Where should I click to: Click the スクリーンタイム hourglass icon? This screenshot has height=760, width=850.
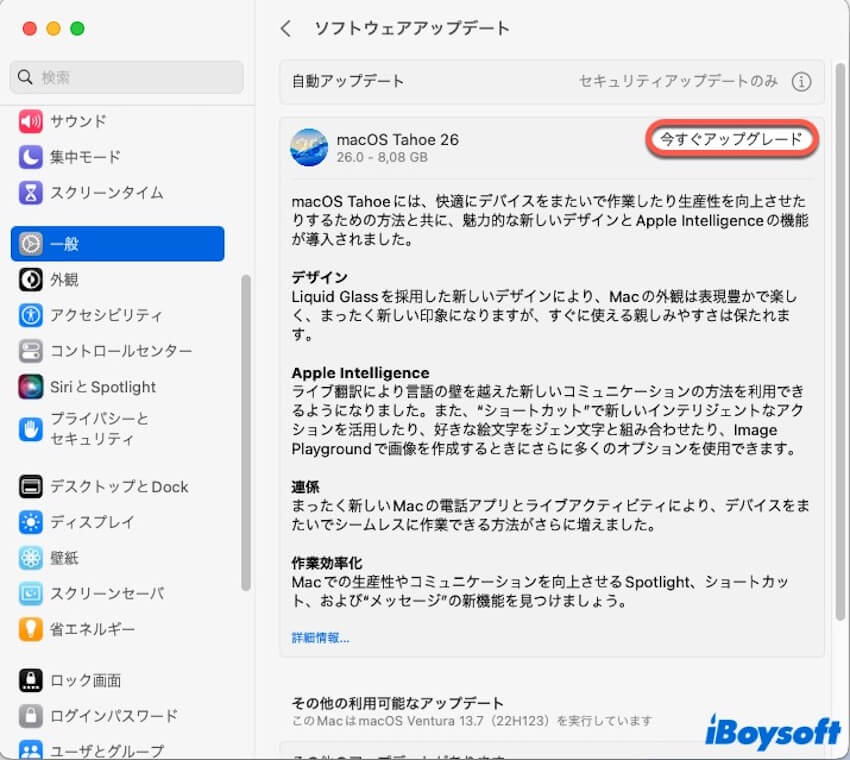pyautogui.click(x=30, y=192)
